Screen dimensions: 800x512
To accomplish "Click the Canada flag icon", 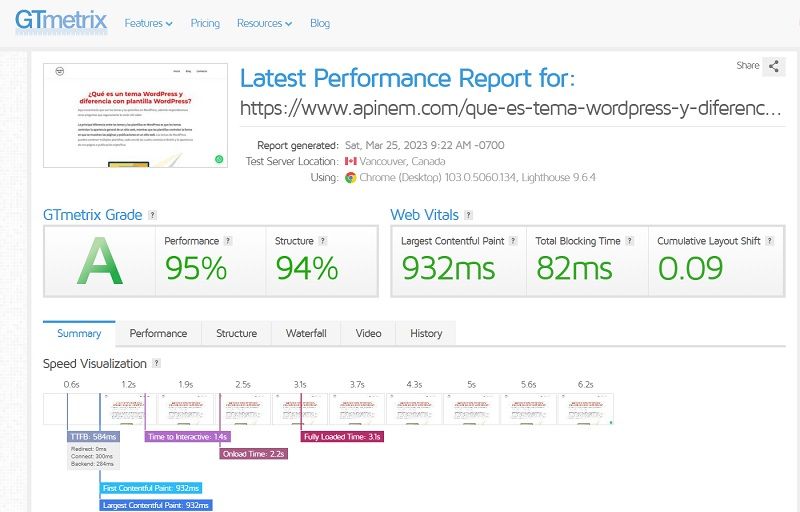I will coord(351,161).
